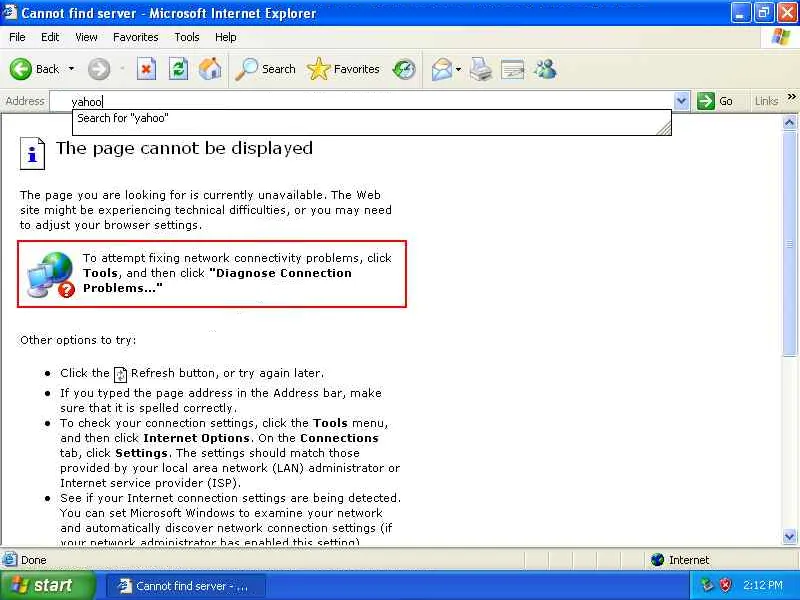
Task: Open the Tools menu
Action: 187,37
